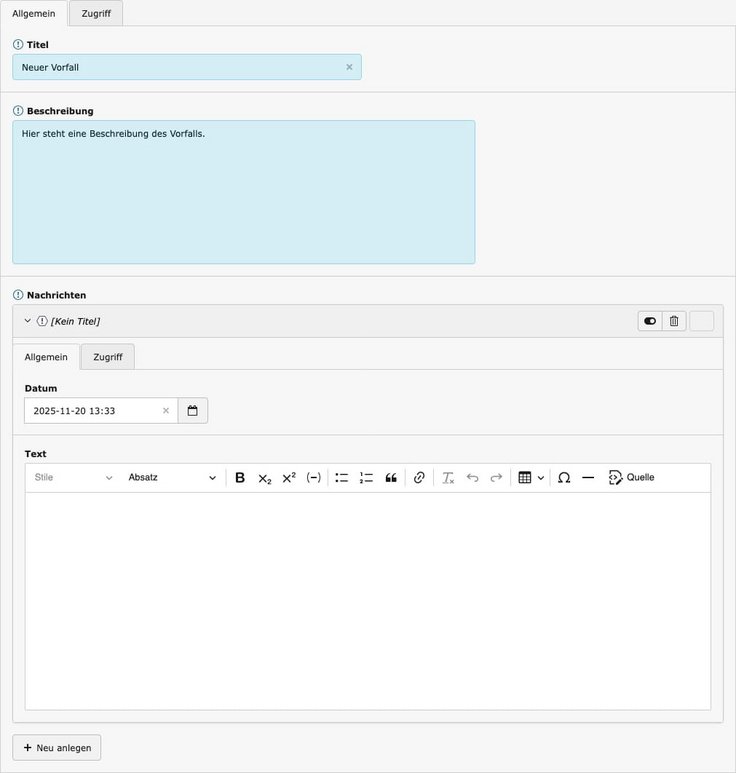Collapse the [Kein Titel] record
The width and height of the screenshot is (736, 773).
coord(28,321)
